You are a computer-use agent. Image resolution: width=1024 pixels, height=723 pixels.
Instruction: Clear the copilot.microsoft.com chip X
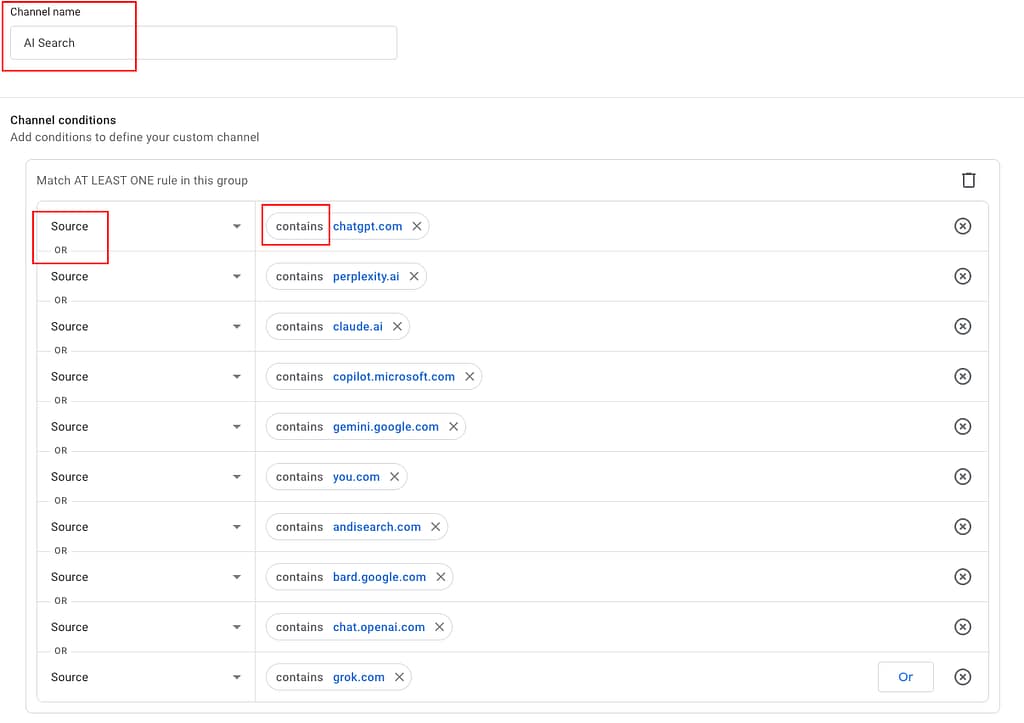coord(470,376)
